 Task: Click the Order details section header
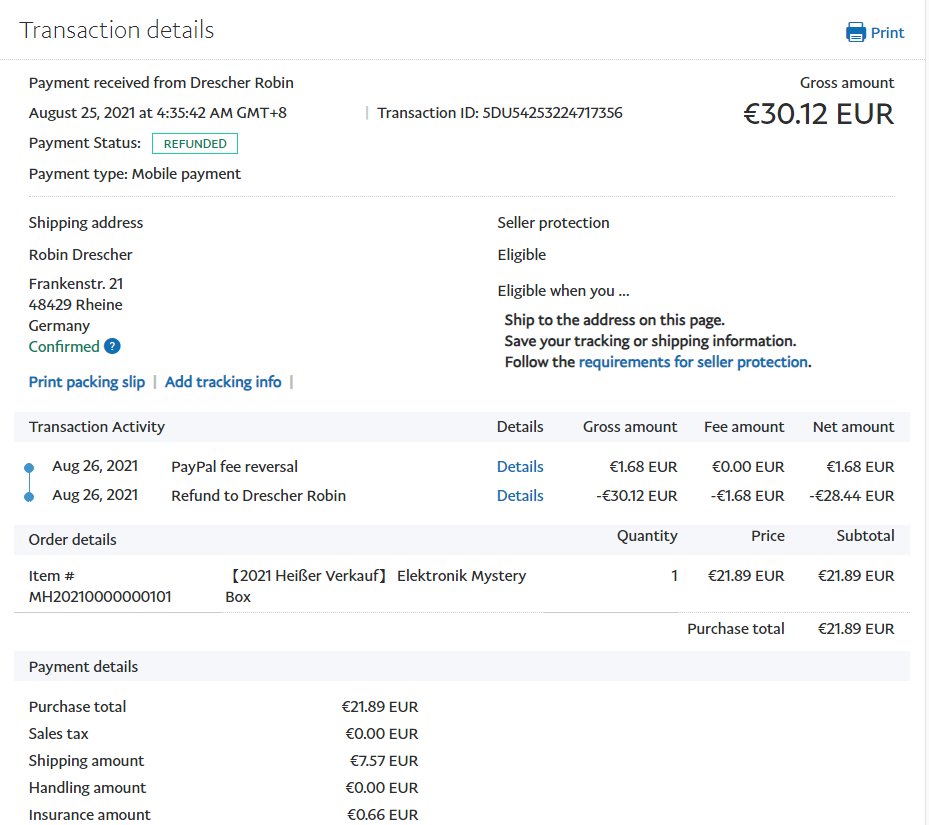pos(73,539)
